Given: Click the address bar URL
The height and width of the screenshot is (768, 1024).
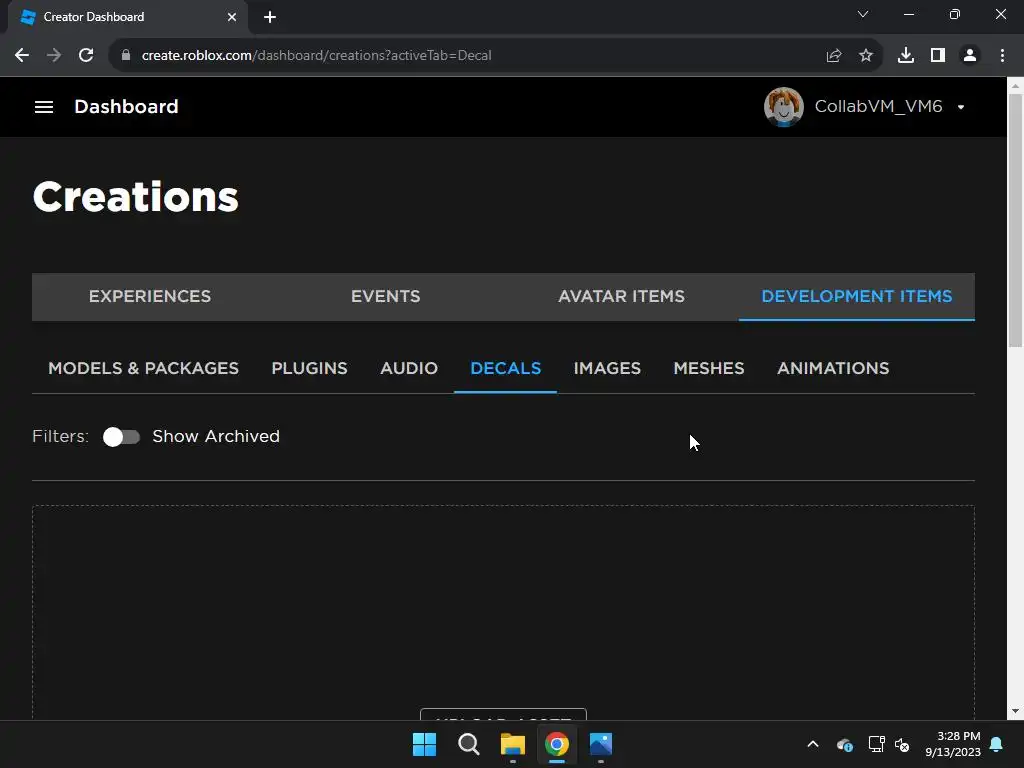Looking at the screenshot, I should pos(317,56).
